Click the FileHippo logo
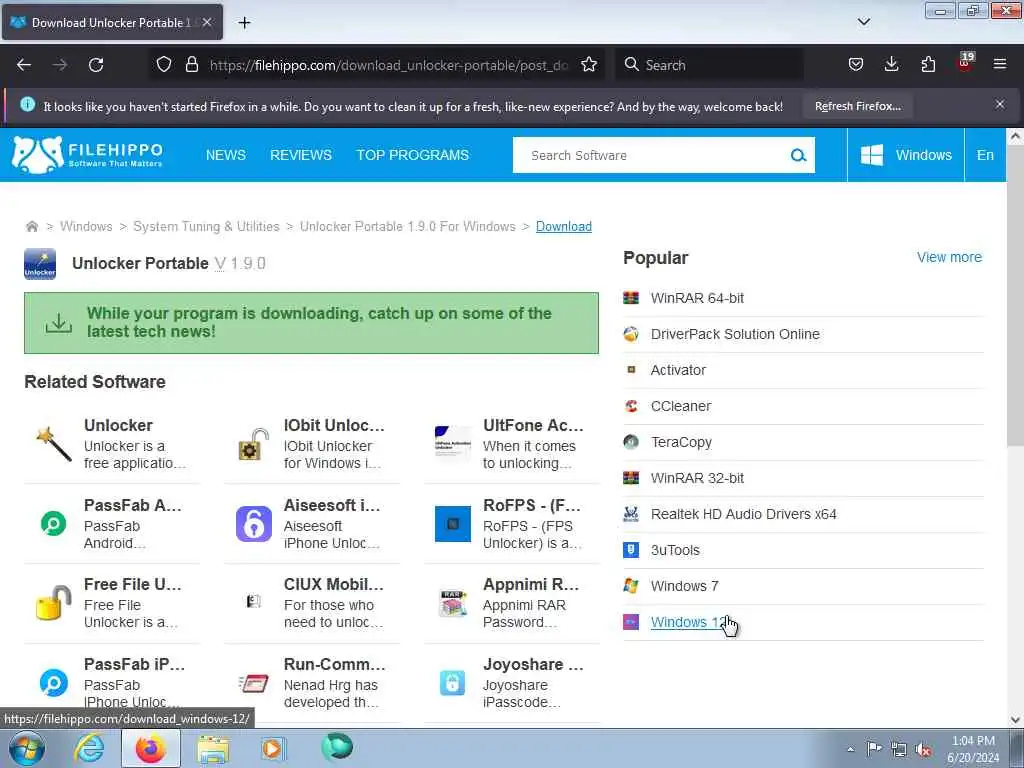Image resolution: width=1024 pixels, height=768 pixels. [x=87, y=155]
